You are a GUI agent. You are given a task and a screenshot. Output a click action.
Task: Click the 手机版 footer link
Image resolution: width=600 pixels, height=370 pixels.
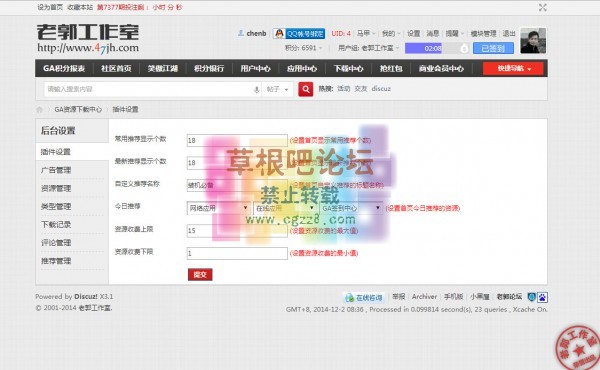(x=453, y=297)
